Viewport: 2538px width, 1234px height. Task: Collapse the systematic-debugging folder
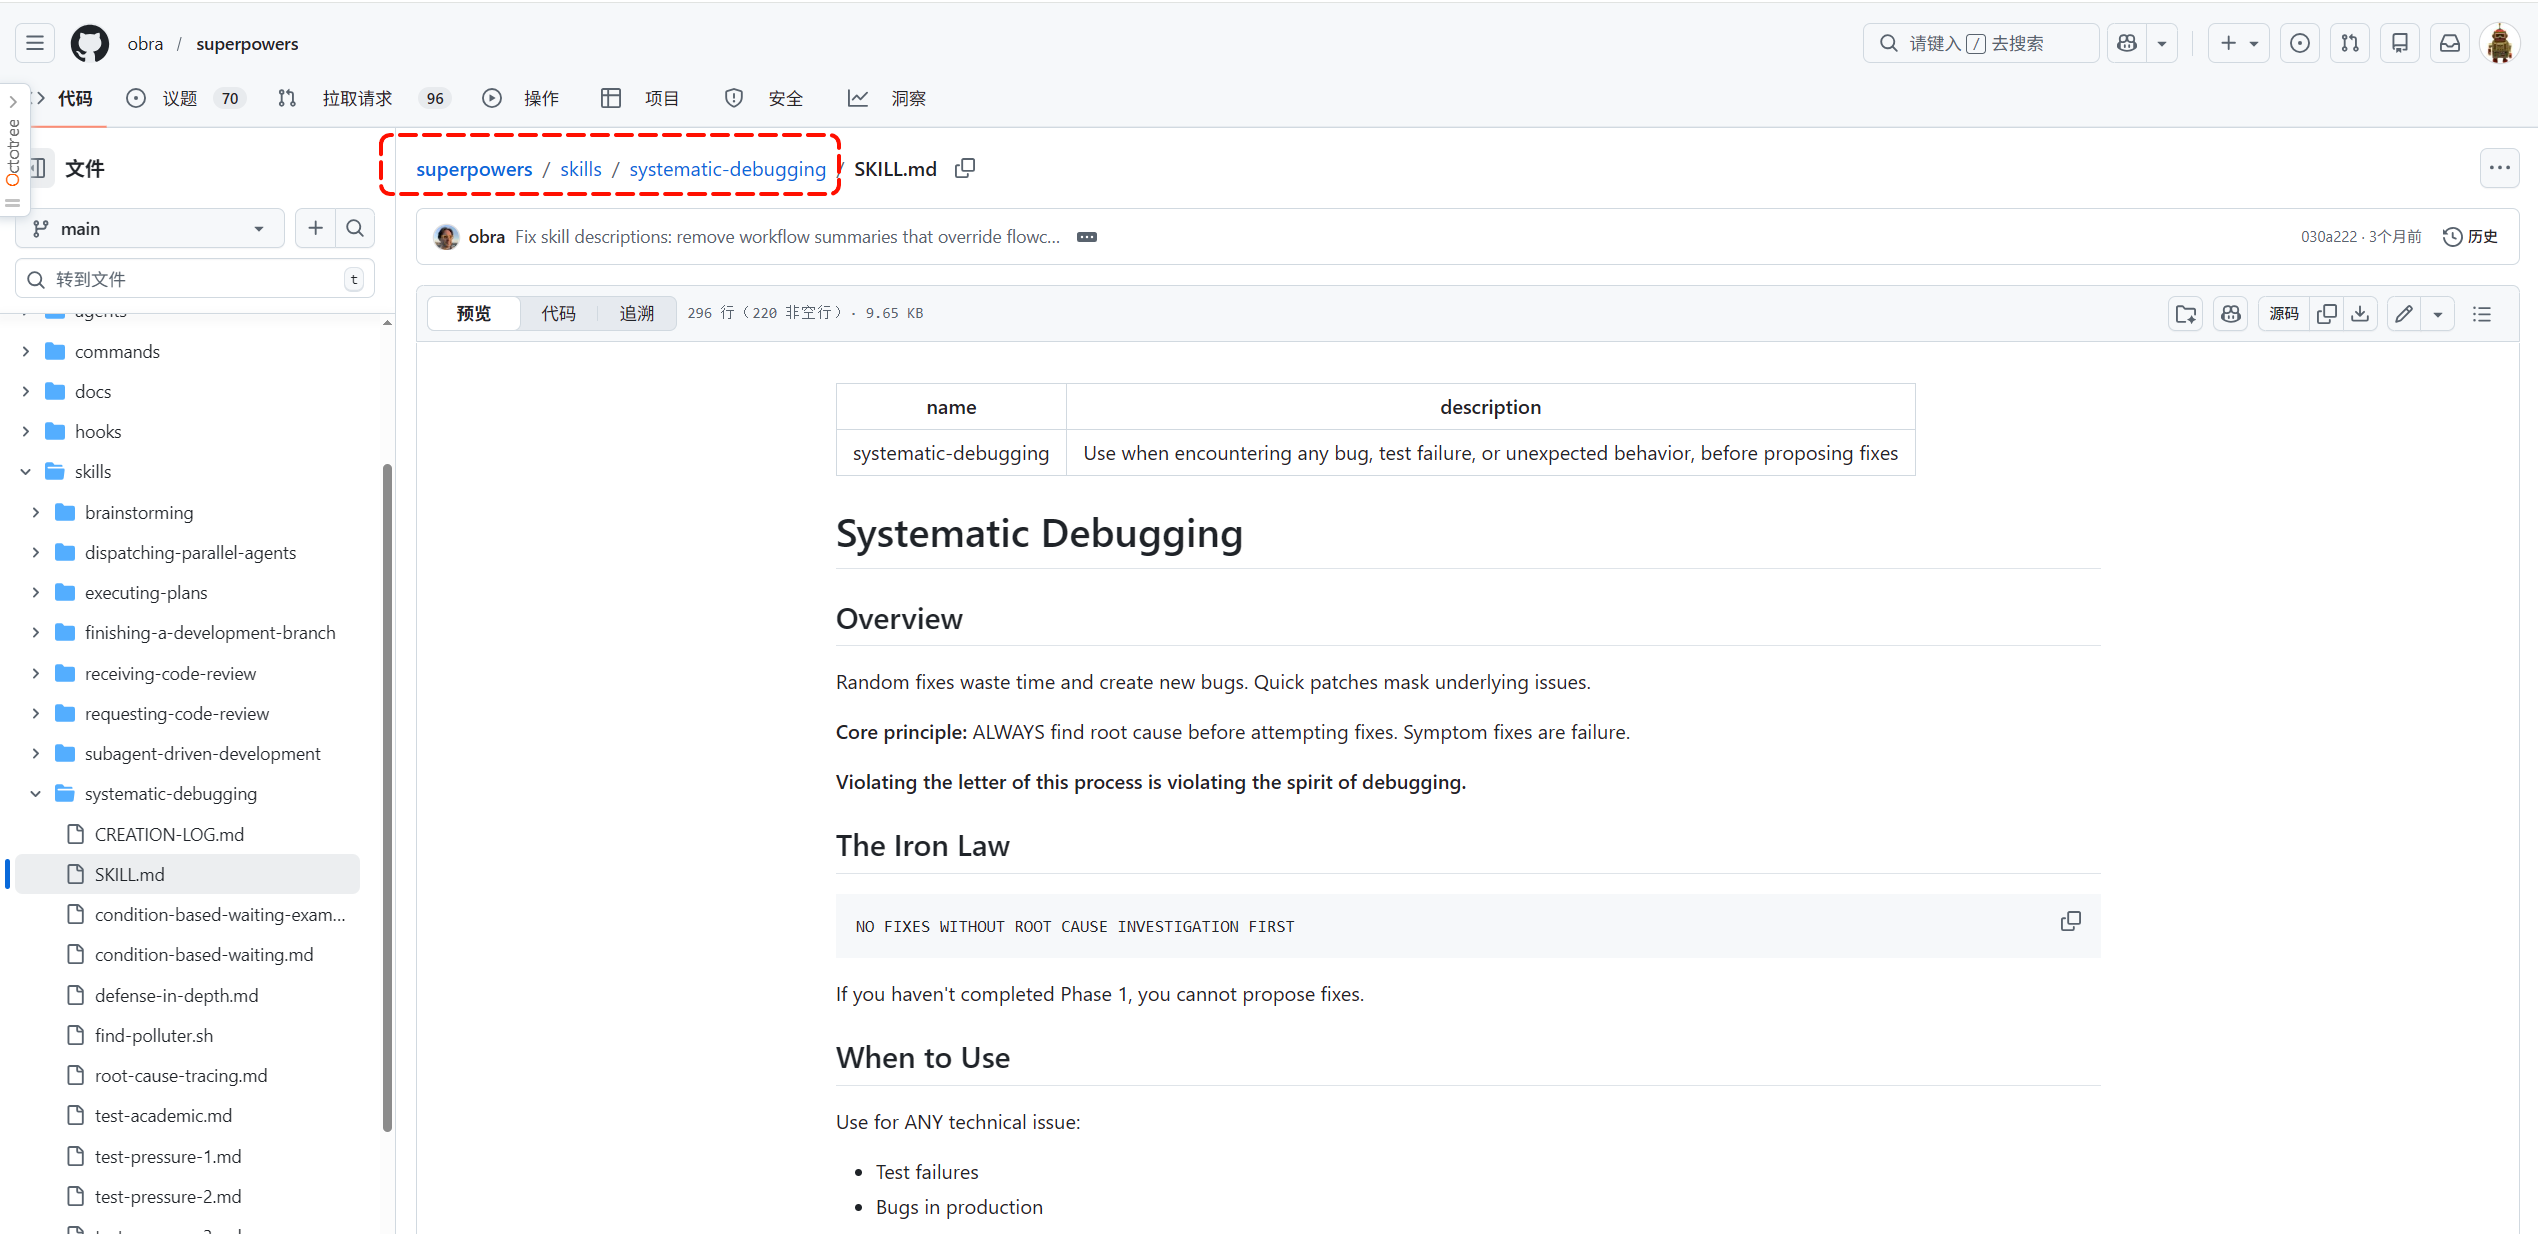point(36,793)
